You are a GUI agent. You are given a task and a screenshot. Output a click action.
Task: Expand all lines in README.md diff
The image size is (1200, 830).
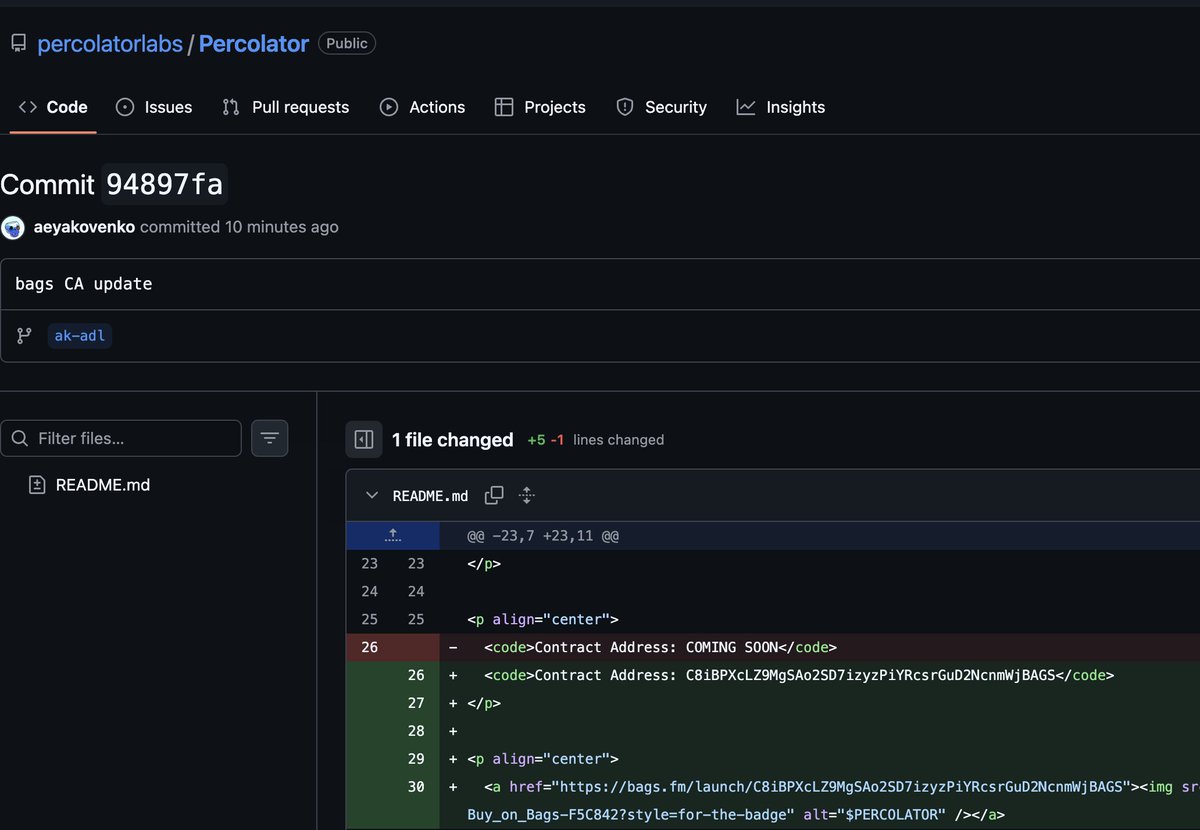527,495
